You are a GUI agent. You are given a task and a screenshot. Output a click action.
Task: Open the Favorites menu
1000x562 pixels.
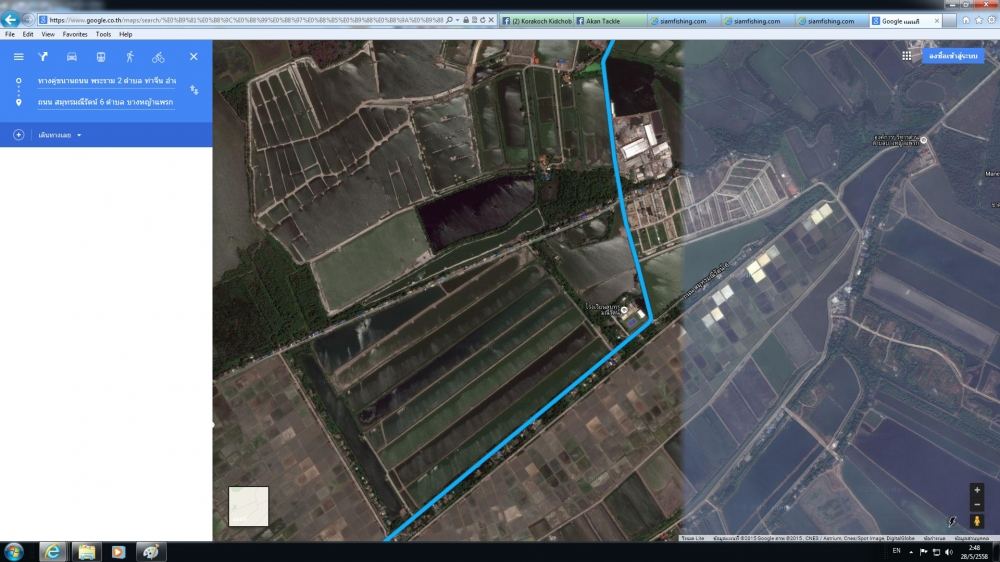(75, 34)
